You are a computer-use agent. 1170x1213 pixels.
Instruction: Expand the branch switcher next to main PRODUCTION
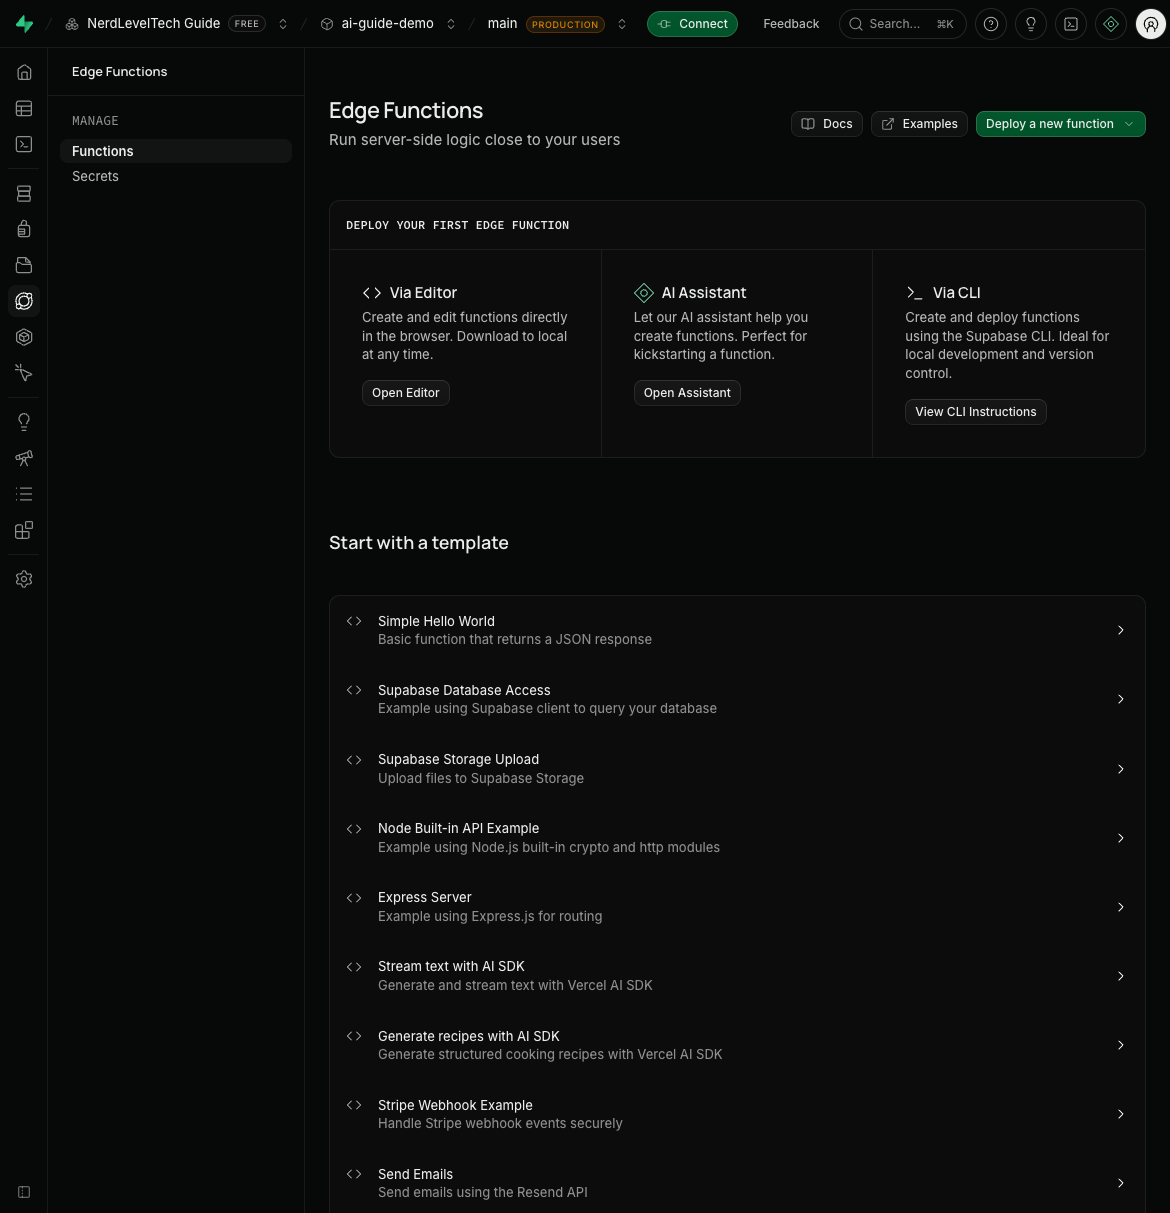[622, 24]
